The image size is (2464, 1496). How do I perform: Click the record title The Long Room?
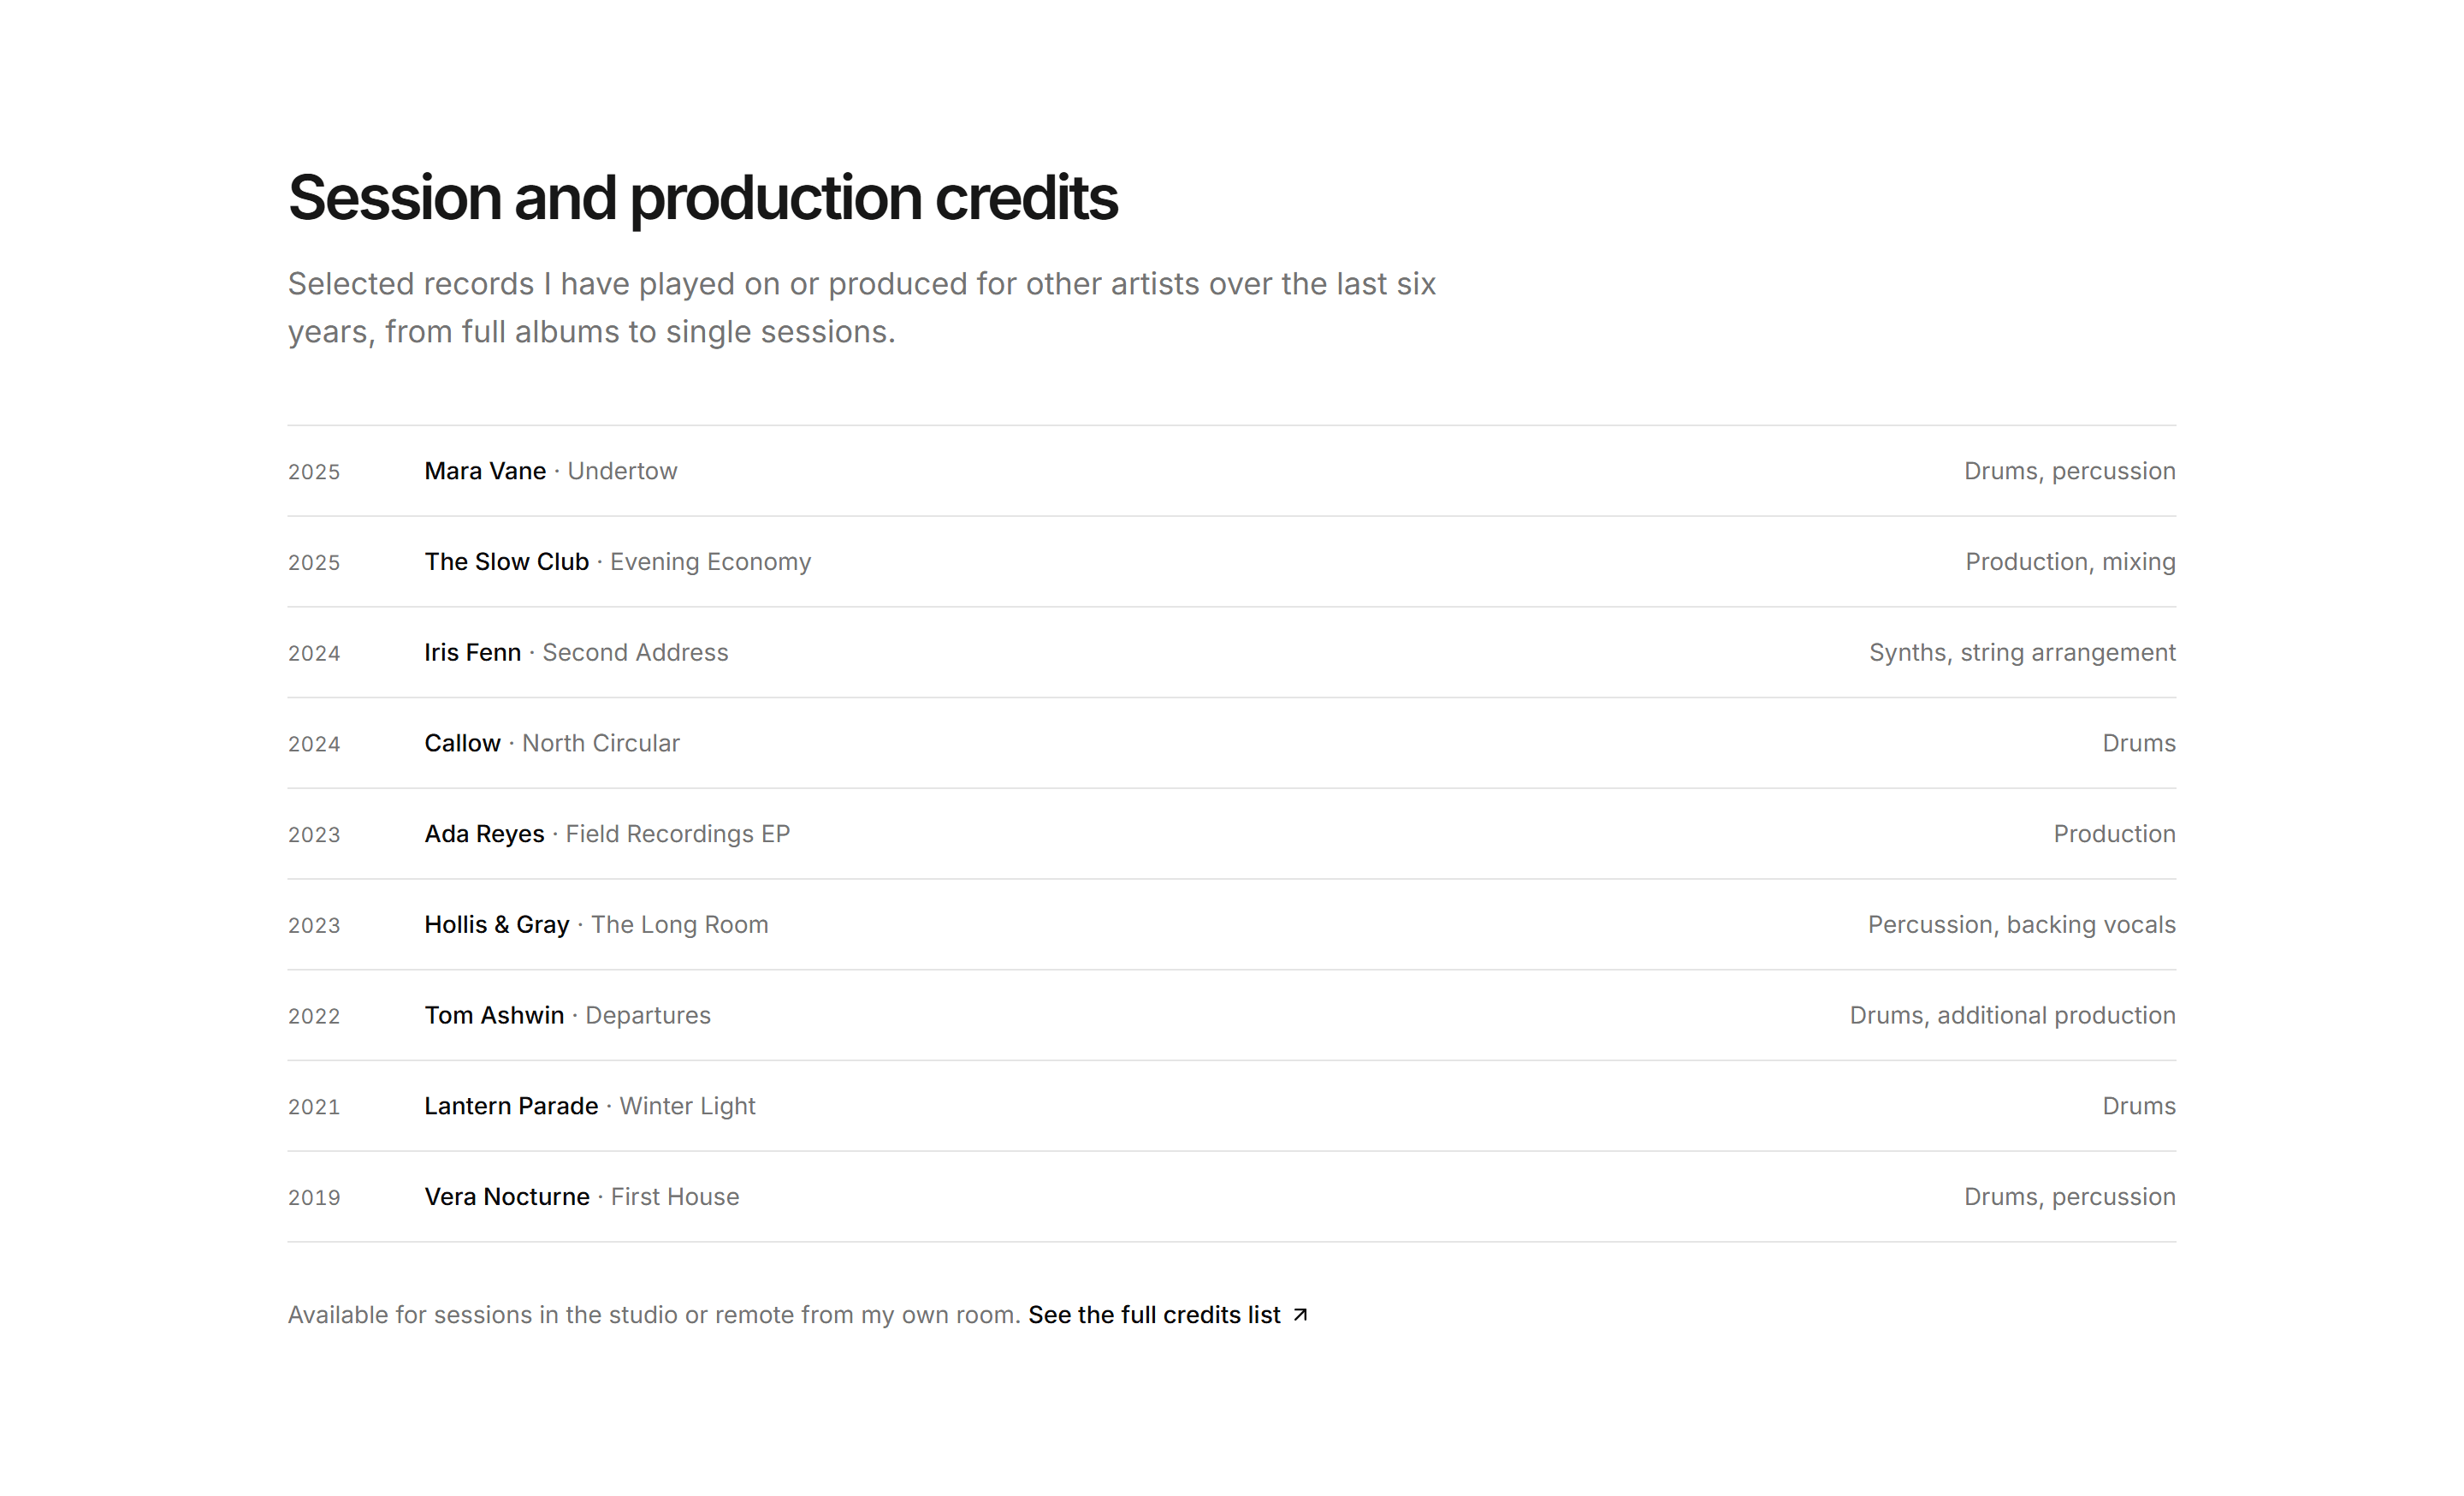pos(679,925)
